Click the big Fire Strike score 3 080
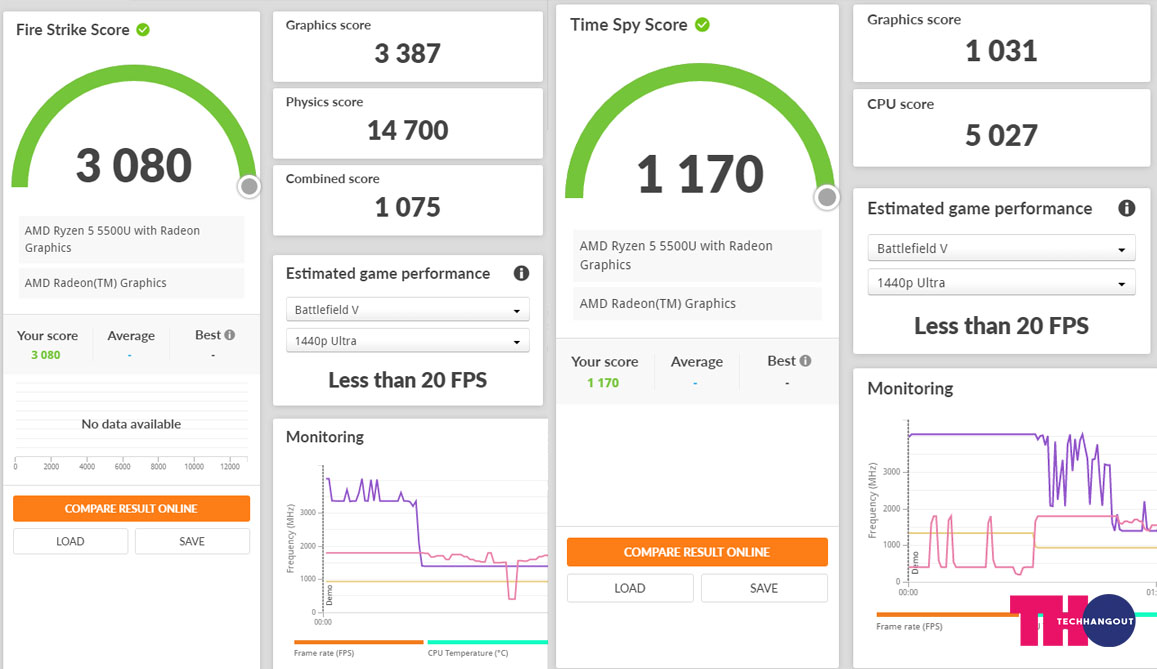Viewport: 1157px width, 669px height. pos(134,165)
